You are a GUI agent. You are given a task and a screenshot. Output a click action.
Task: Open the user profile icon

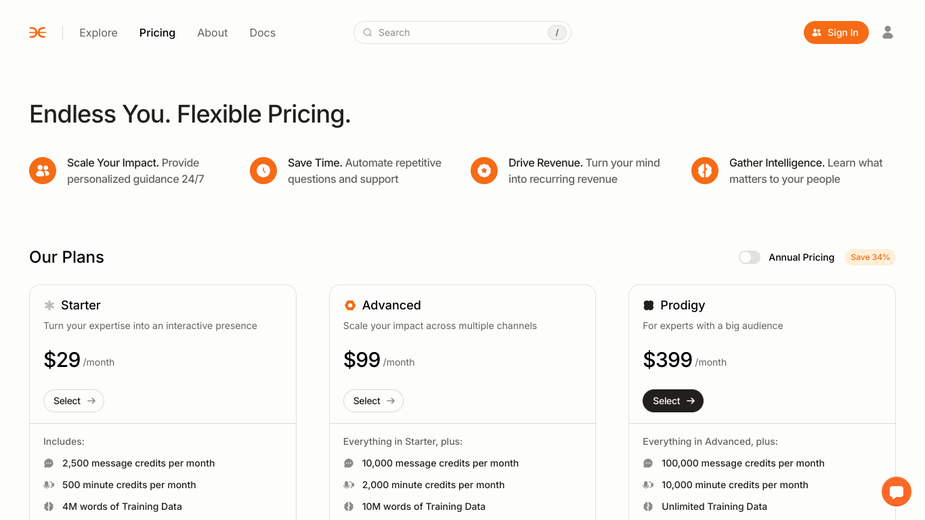[887, 32]
